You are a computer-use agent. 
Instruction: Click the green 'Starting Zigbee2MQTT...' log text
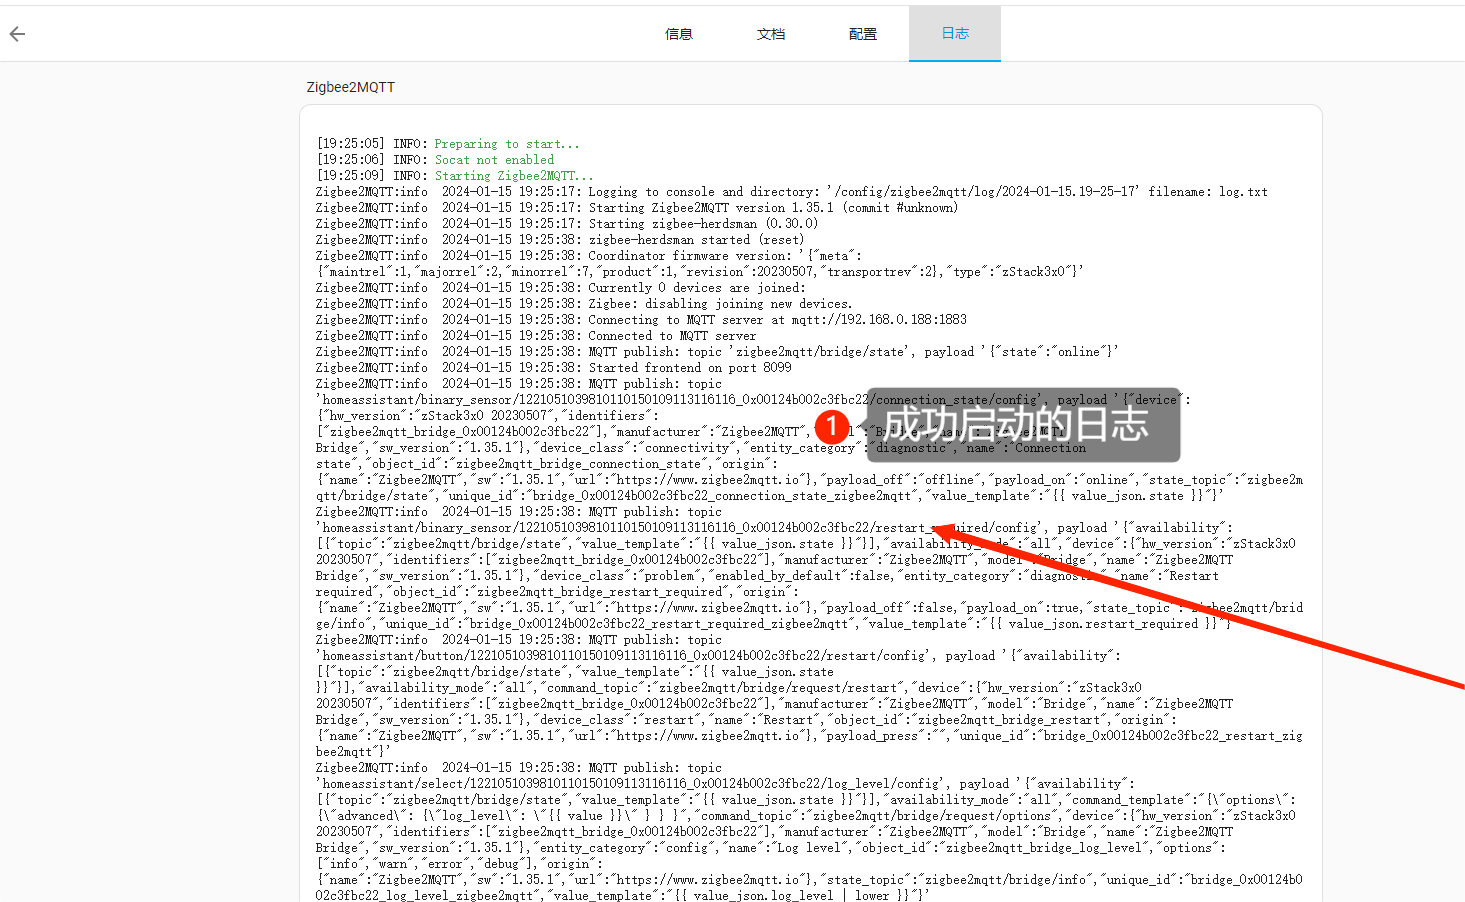513,176
